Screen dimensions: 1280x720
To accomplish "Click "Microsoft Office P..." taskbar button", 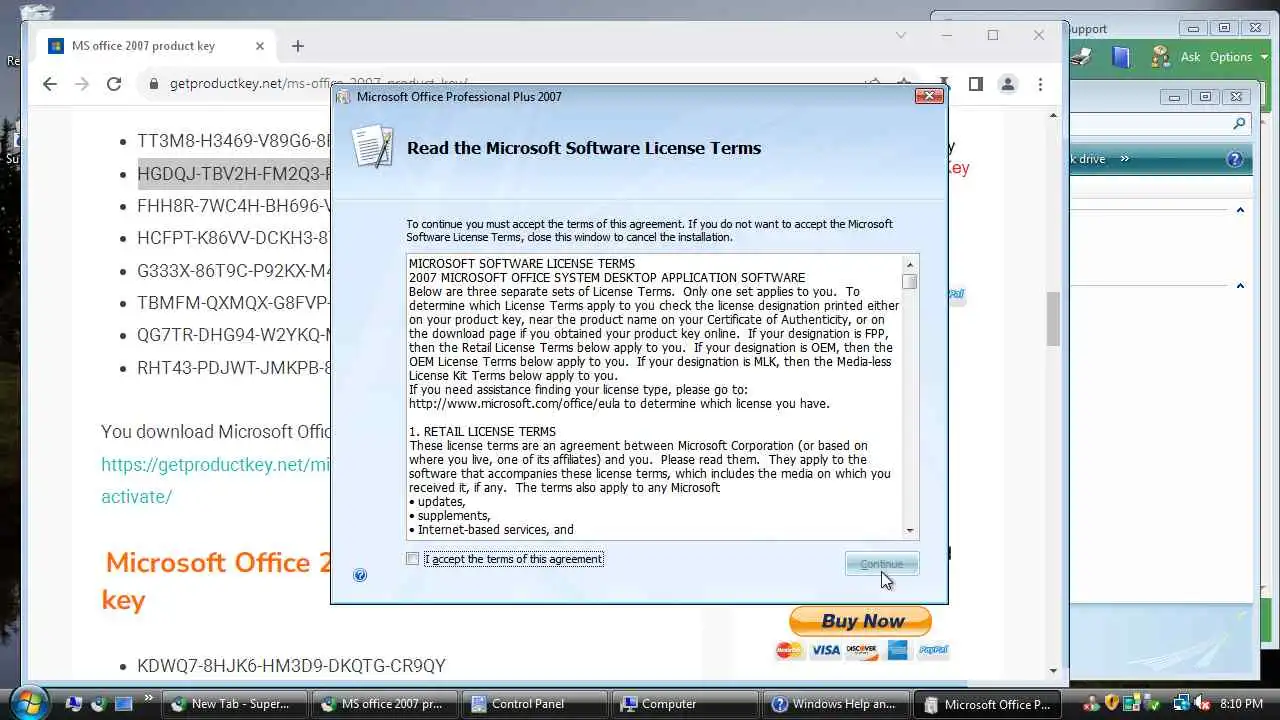I will coord(988,704).
